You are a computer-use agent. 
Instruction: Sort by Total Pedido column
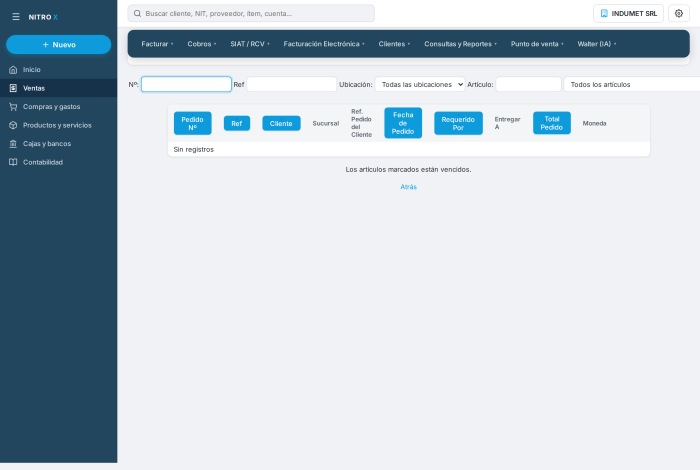coord(552,123)
